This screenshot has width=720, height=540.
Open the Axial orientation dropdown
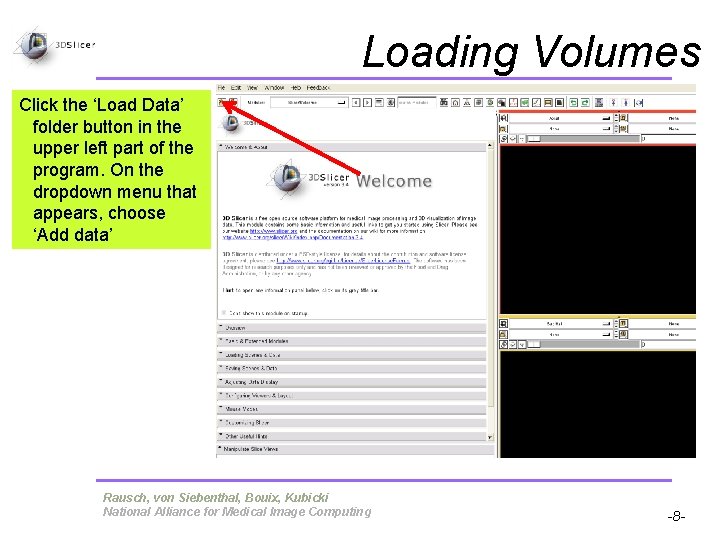[x=561, y=118]
